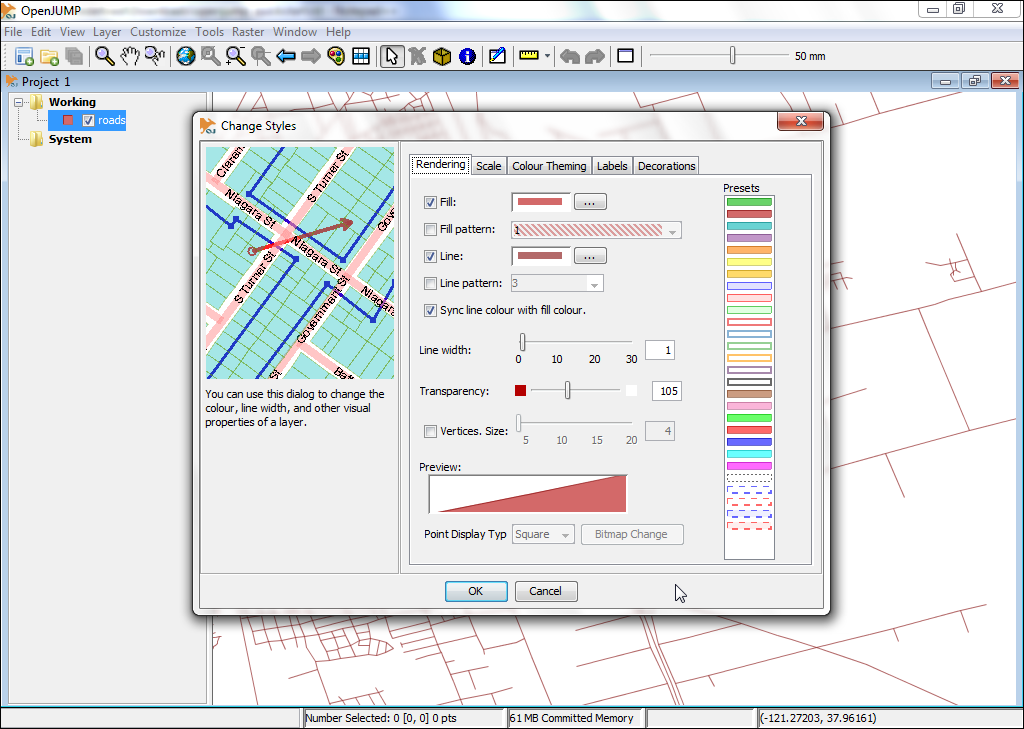The image size is (1024, 729).
Task: Click the Redo toolbar arrow
Action: tap(595, 56)
